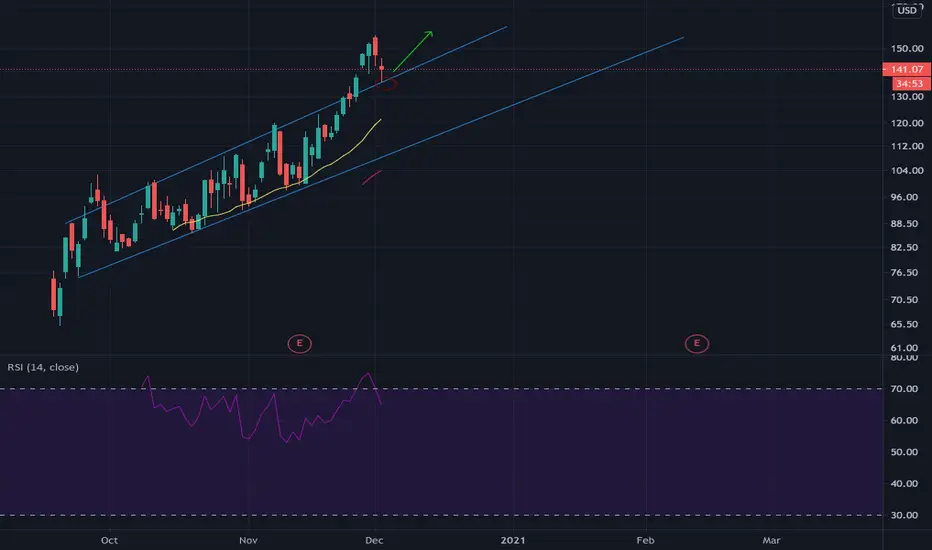
Task: Open the USD currency selector
Action: point(907,10)
